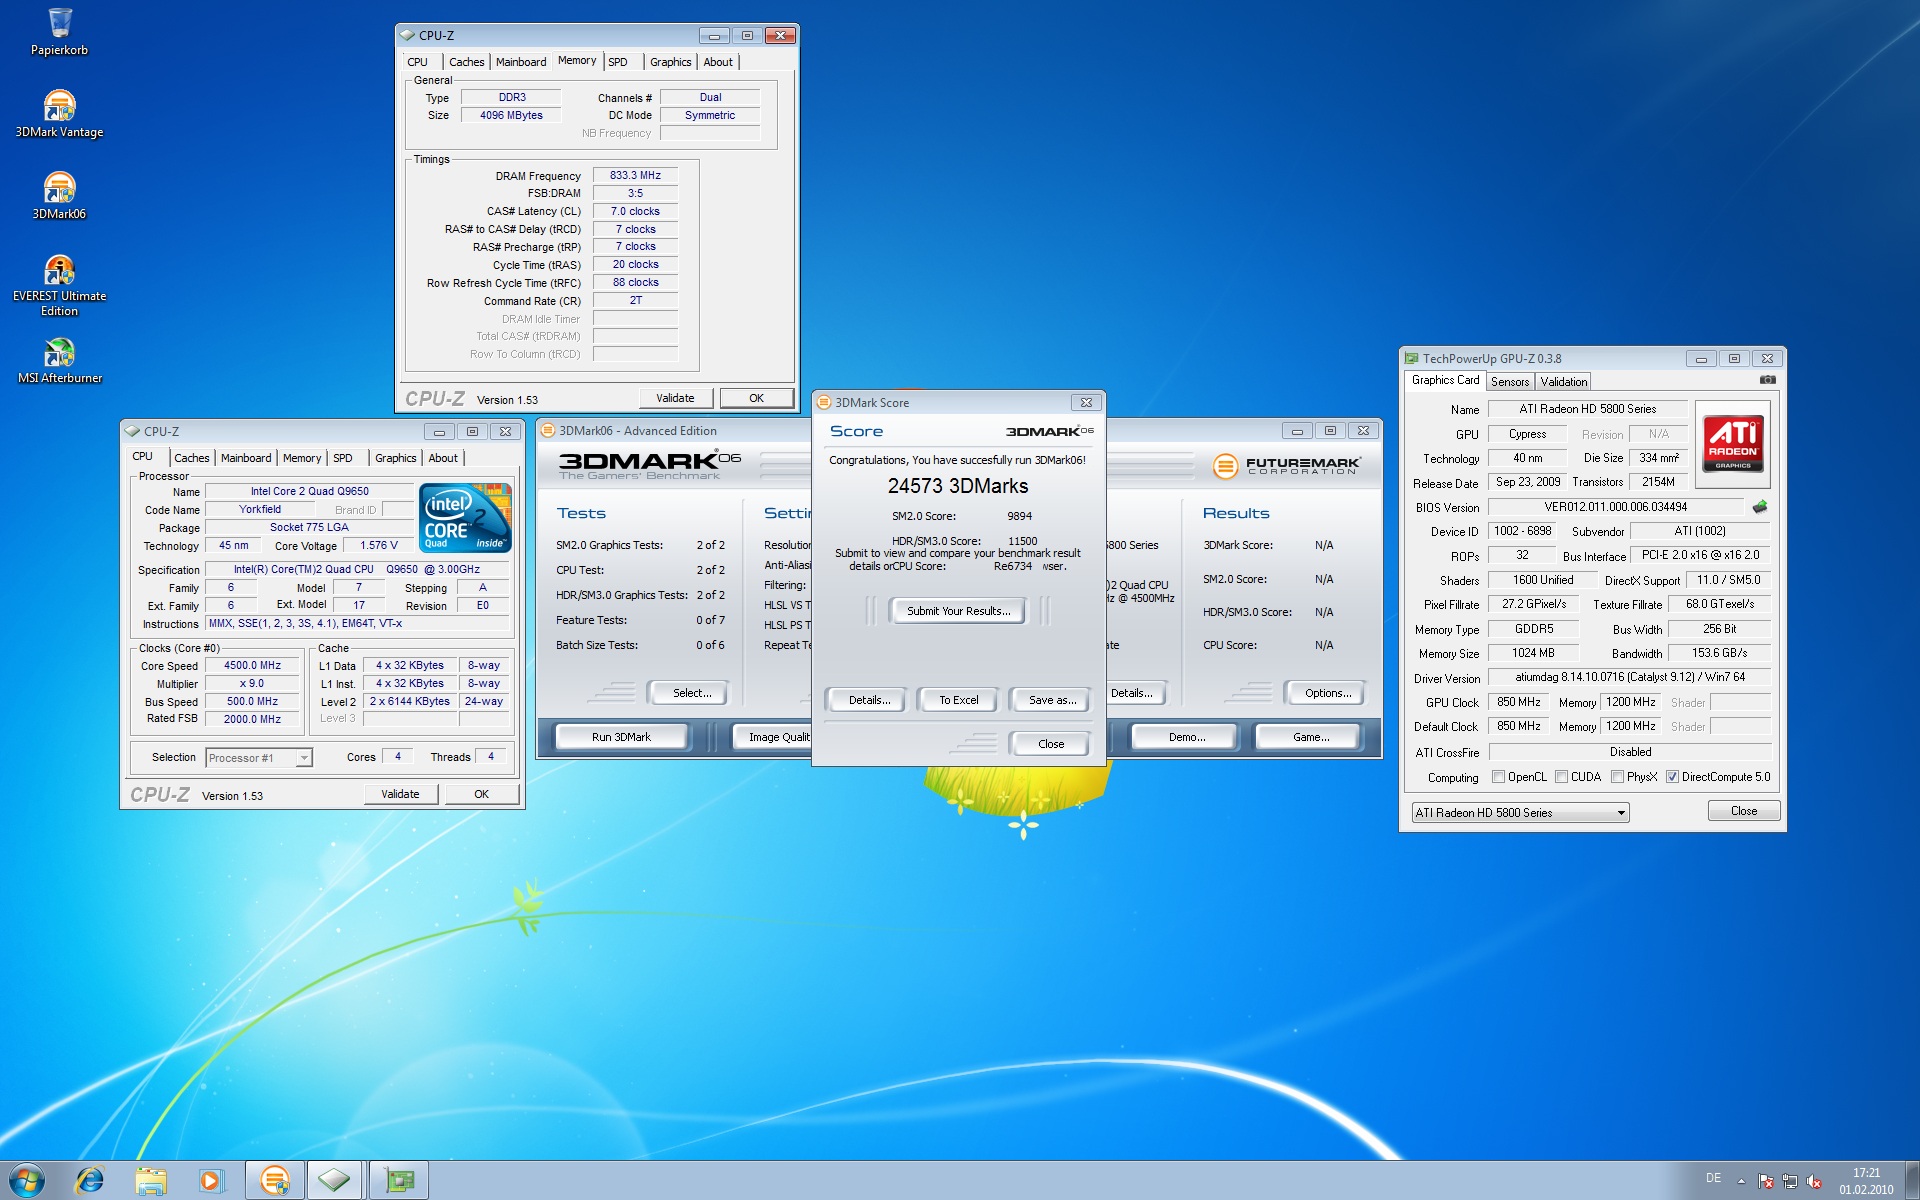Open SPD tab in Memory CPU-Z window

click(618, 62)
